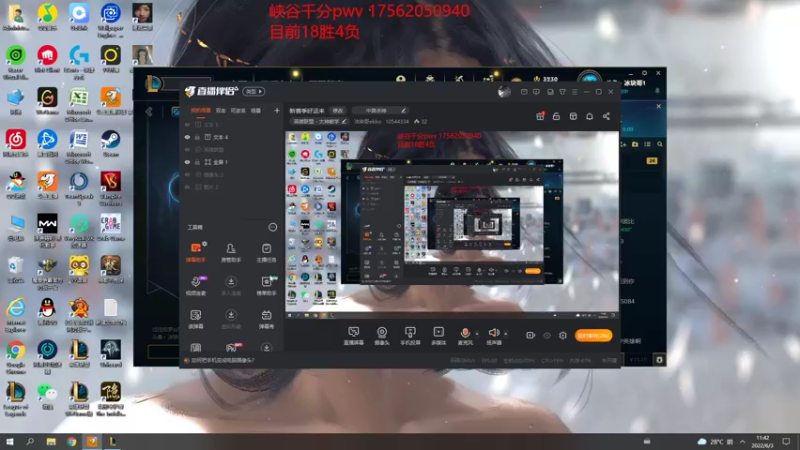Viewport: 800px width, 450px height.
Task: Open the Recycle Bin desktop icon
Action: [16, 270]
